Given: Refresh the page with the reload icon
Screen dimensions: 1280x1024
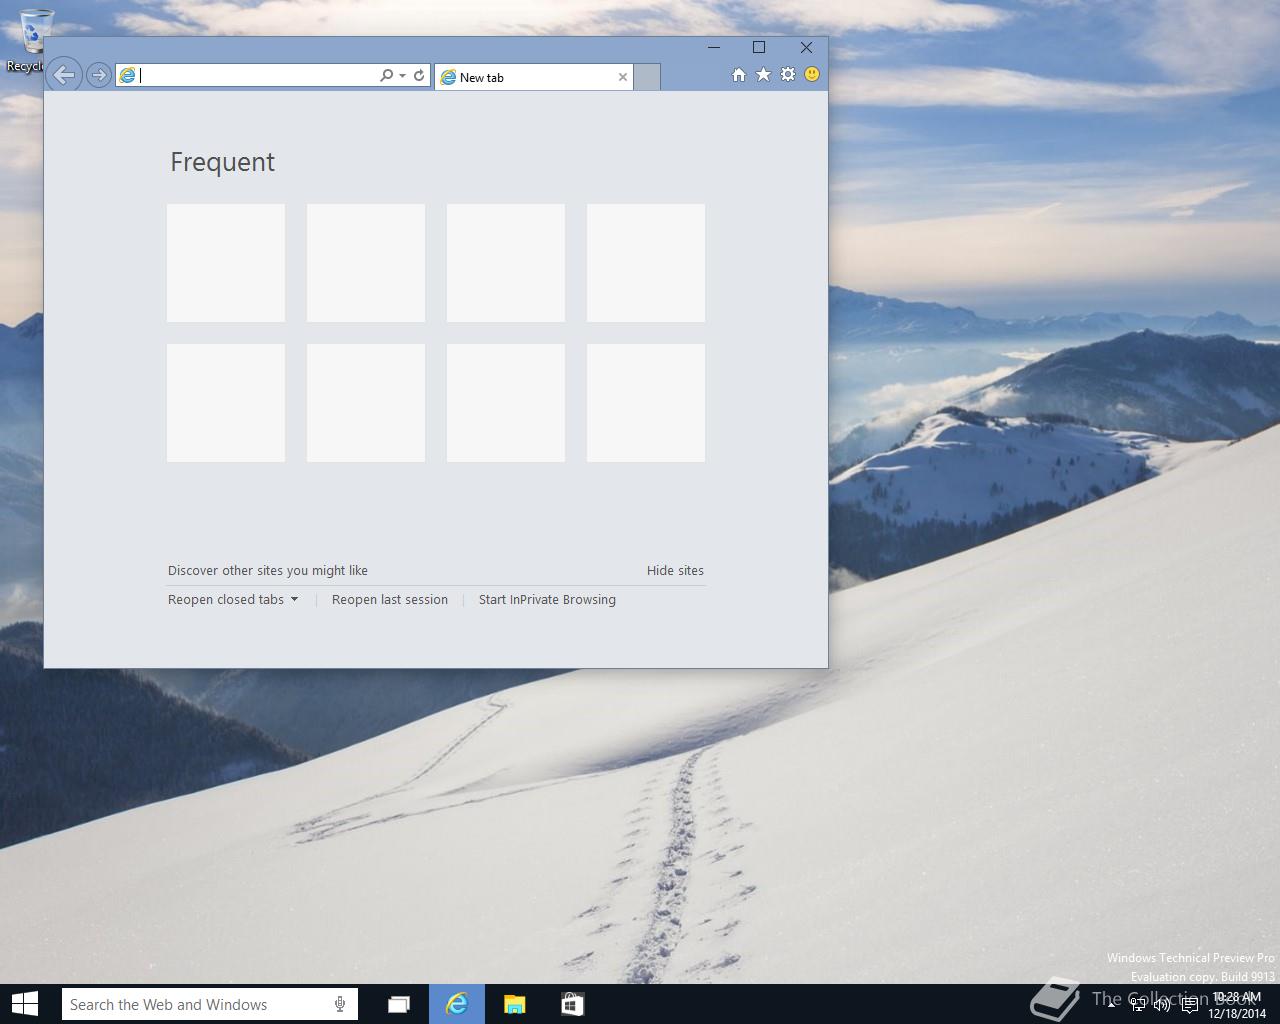Looking at the screenshot, I should coord(419,75).
